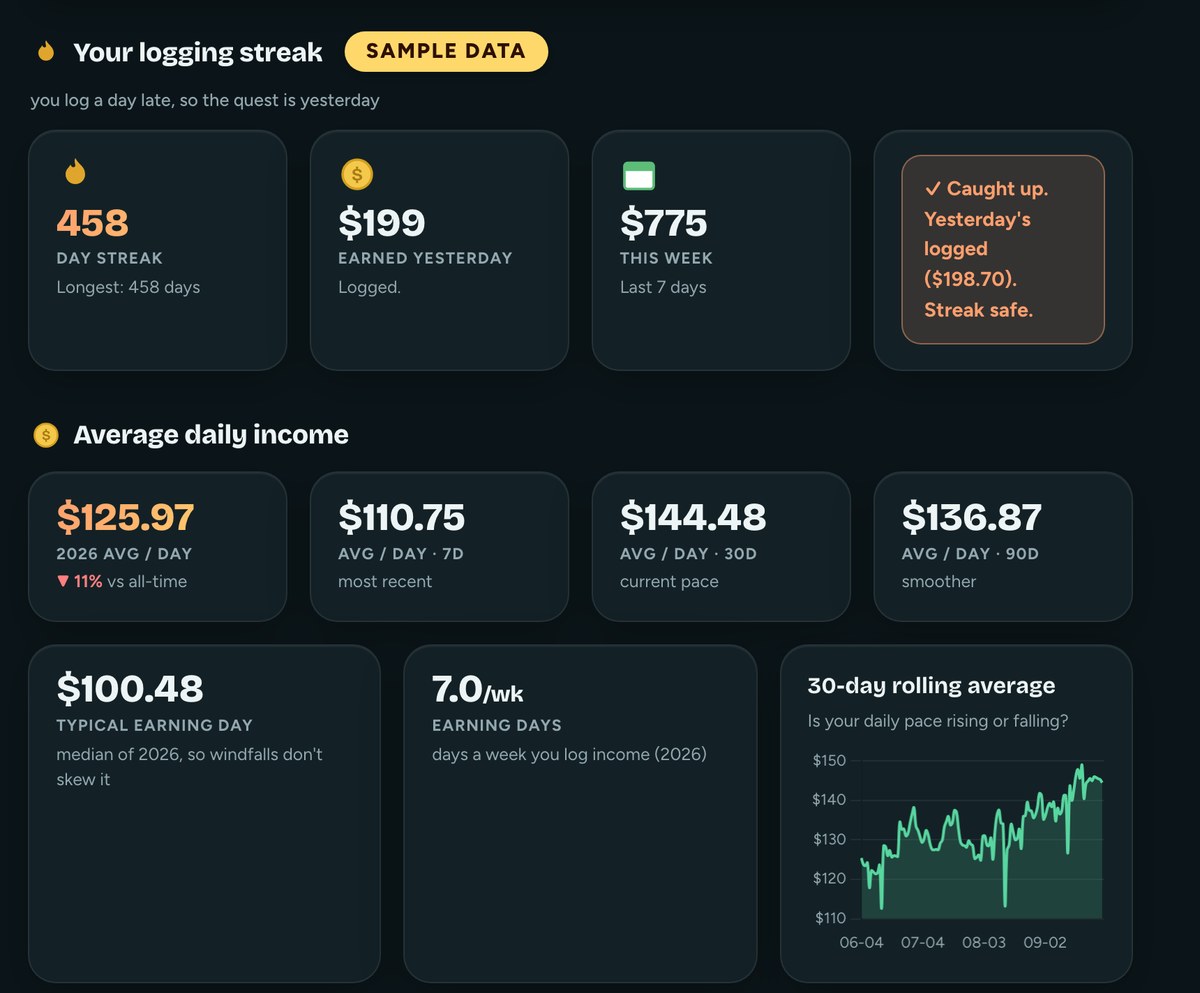Click the 09-02 x-axis date label
The width and height of the screenshot is (1200, 993).
[1044, 942]
